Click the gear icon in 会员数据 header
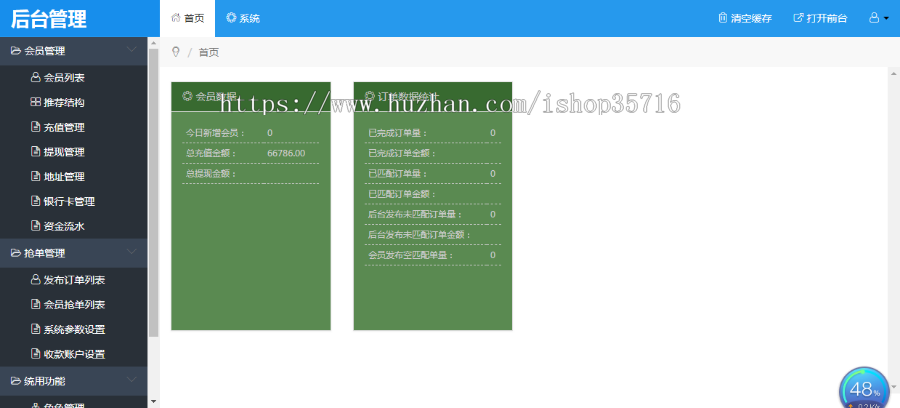The width and height of the screenshot is (900, 408). pos(187,96)
